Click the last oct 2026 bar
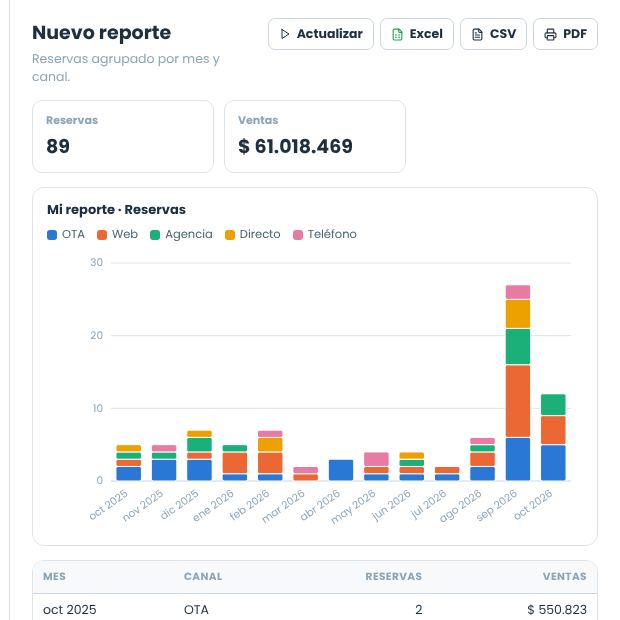Viewport: 620px width, 620px height. pyautogui.click(x=553, y=437)
